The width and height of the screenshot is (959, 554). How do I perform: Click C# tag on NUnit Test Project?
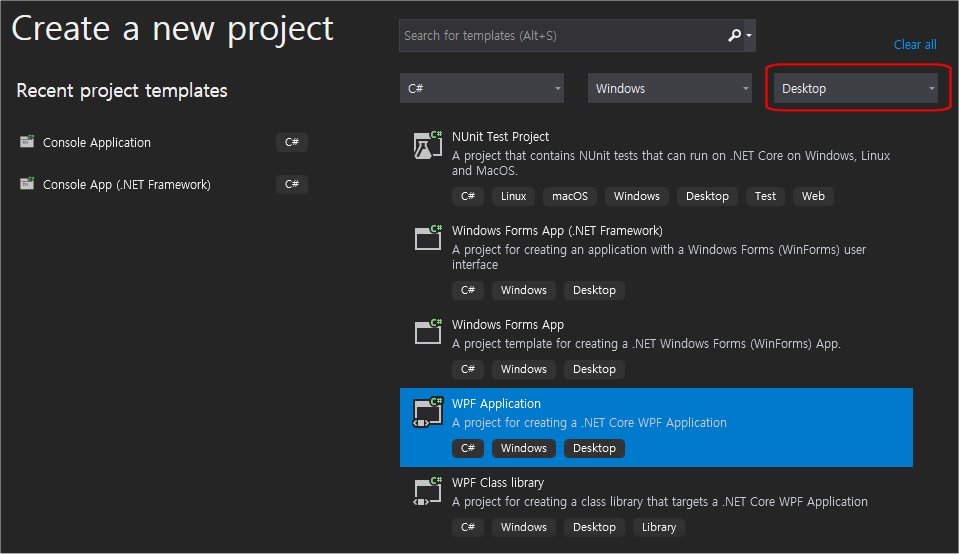pyautogui.click(x=468, y=196)
